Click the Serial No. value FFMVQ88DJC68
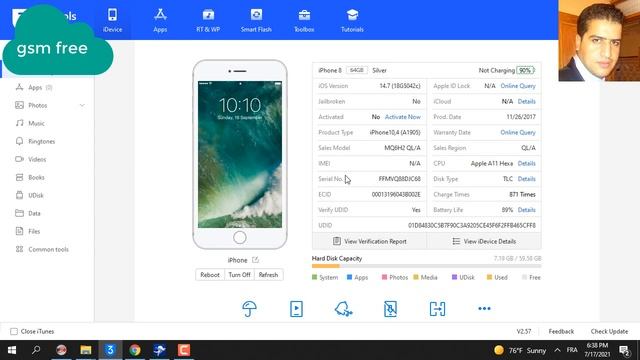 click(x=399, y=179)
